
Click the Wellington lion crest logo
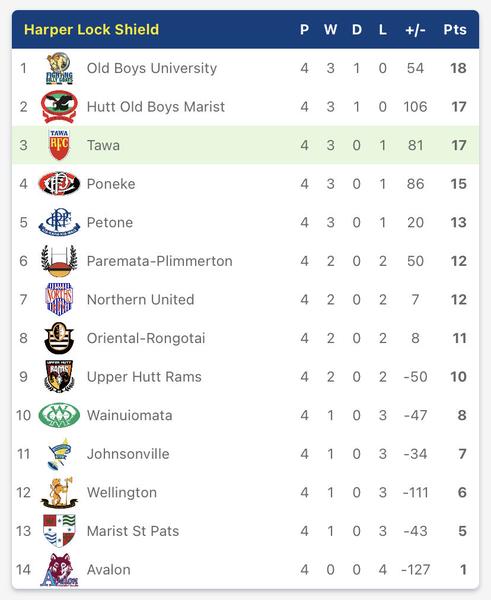[x=59, y=492]
